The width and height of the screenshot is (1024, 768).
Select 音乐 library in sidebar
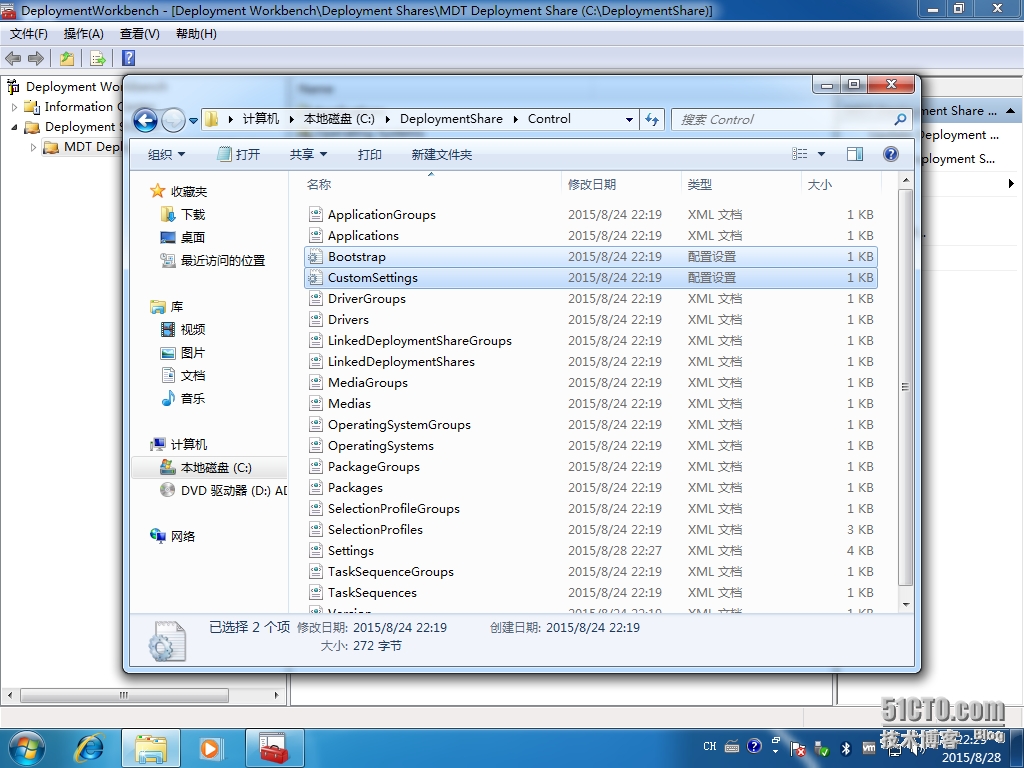tap(183, 398)
